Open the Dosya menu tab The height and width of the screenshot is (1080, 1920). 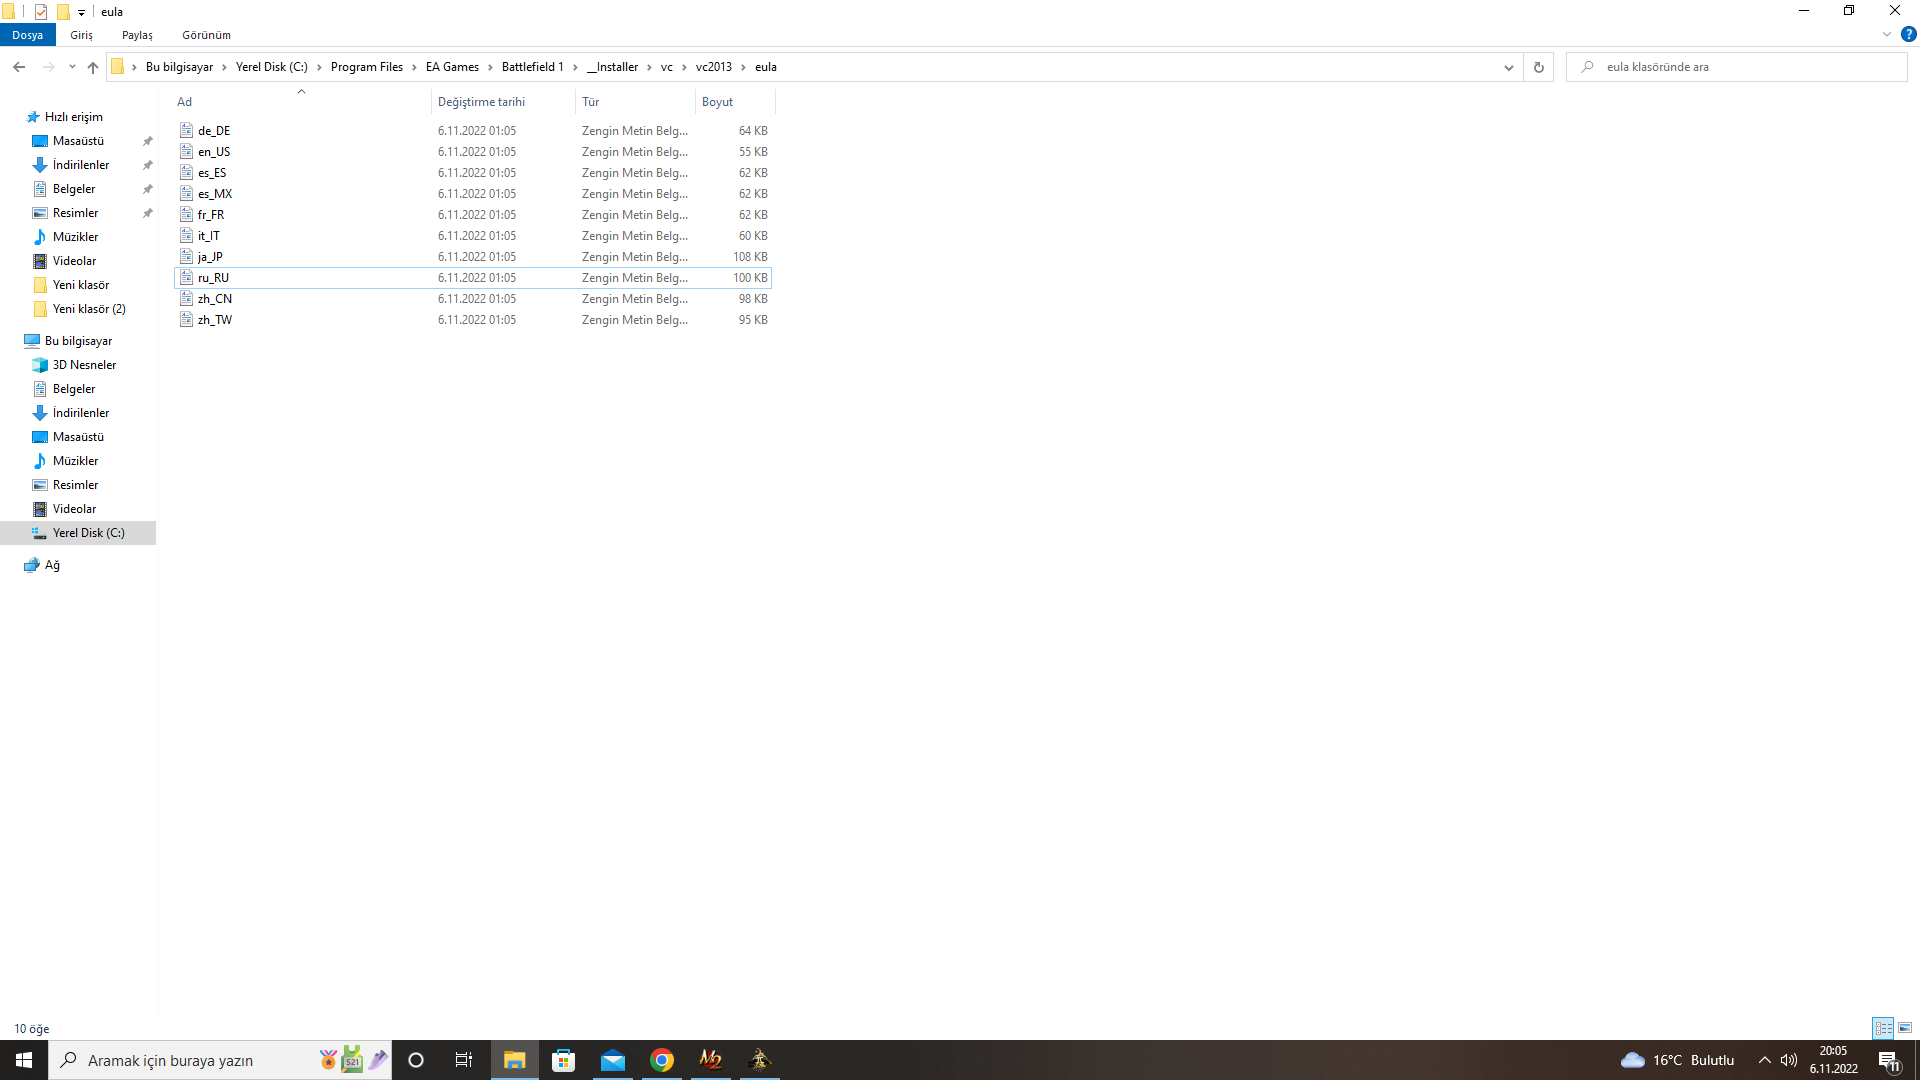pos(27,35)
